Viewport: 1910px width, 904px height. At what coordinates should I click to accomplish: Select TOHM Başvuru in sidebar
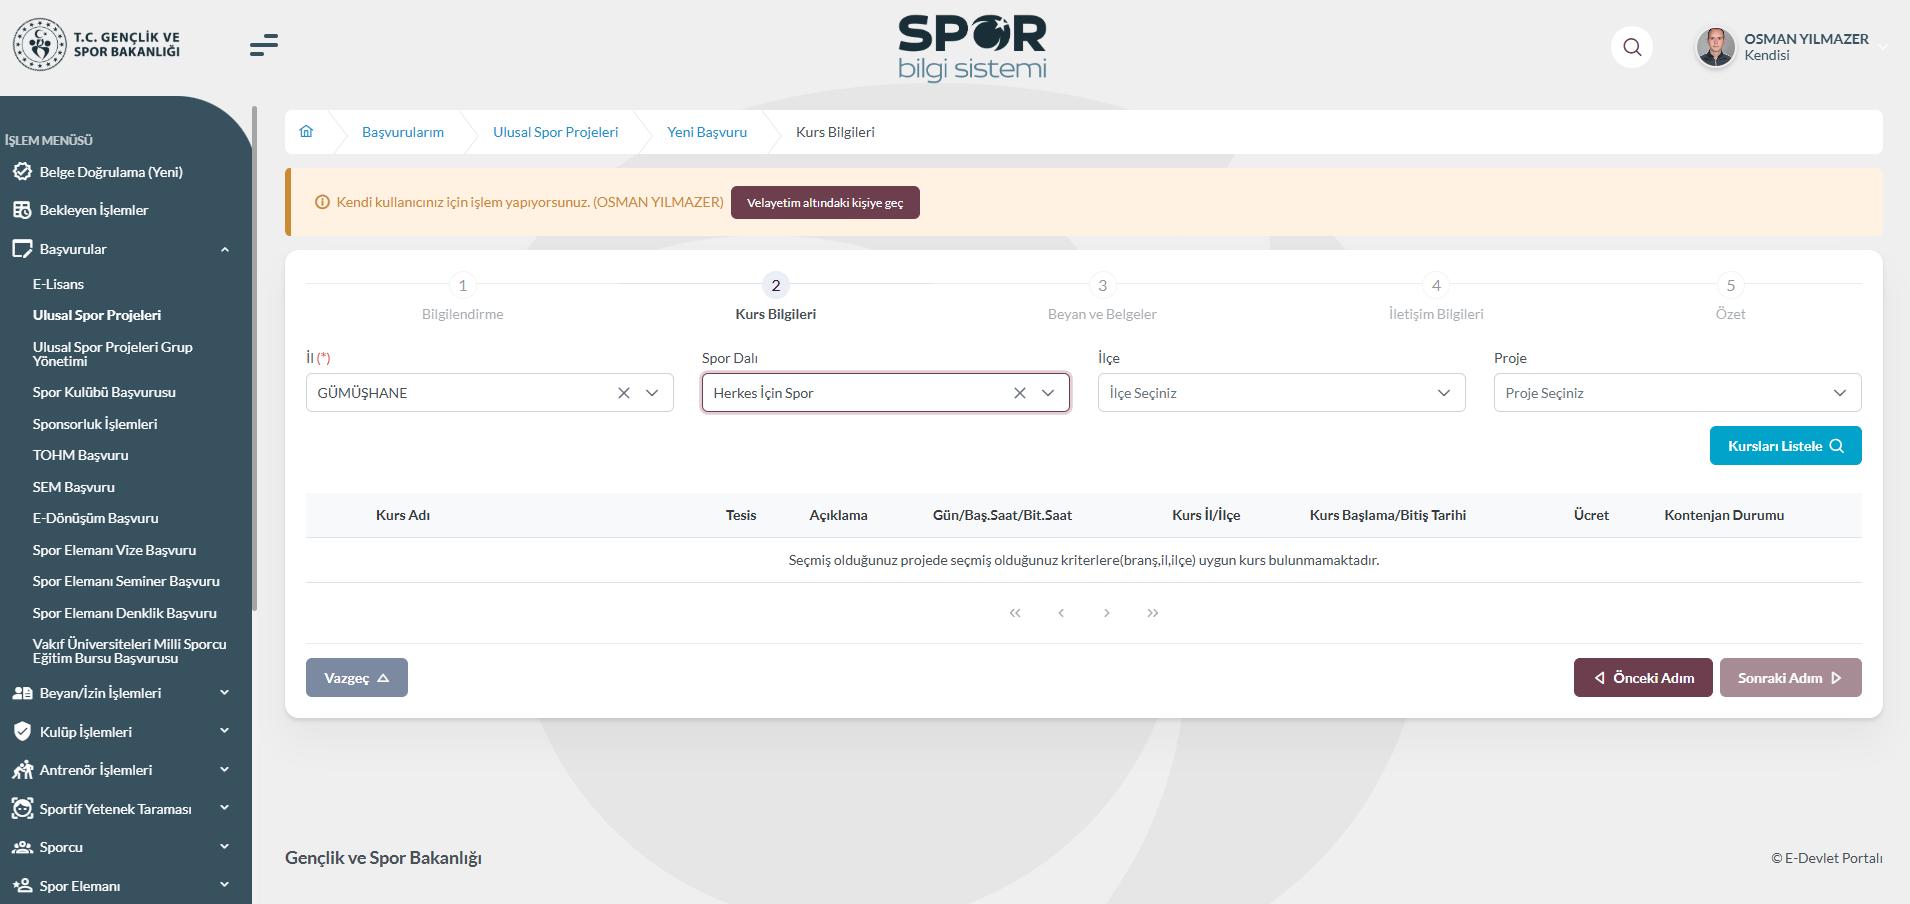click(80, 455)
